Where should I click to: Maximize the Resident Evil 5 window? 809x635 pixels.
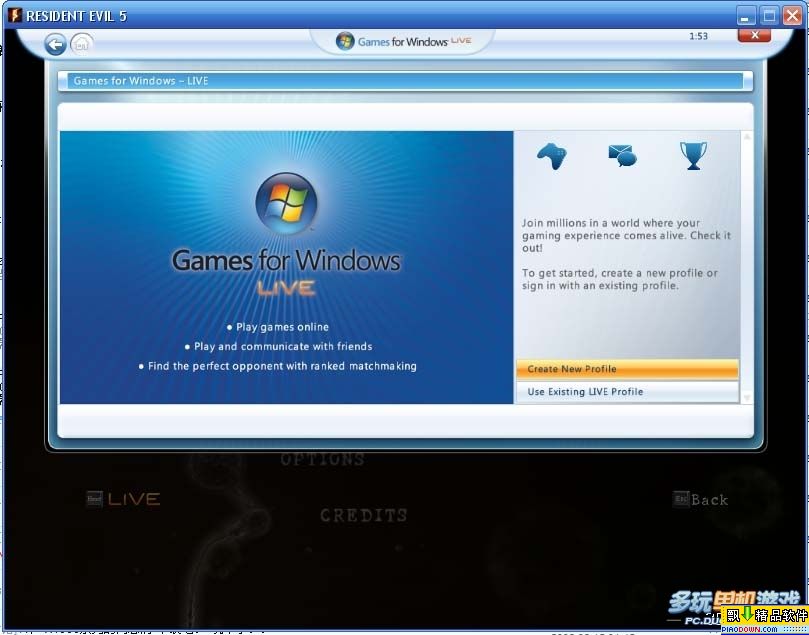[x=769, y=16]
